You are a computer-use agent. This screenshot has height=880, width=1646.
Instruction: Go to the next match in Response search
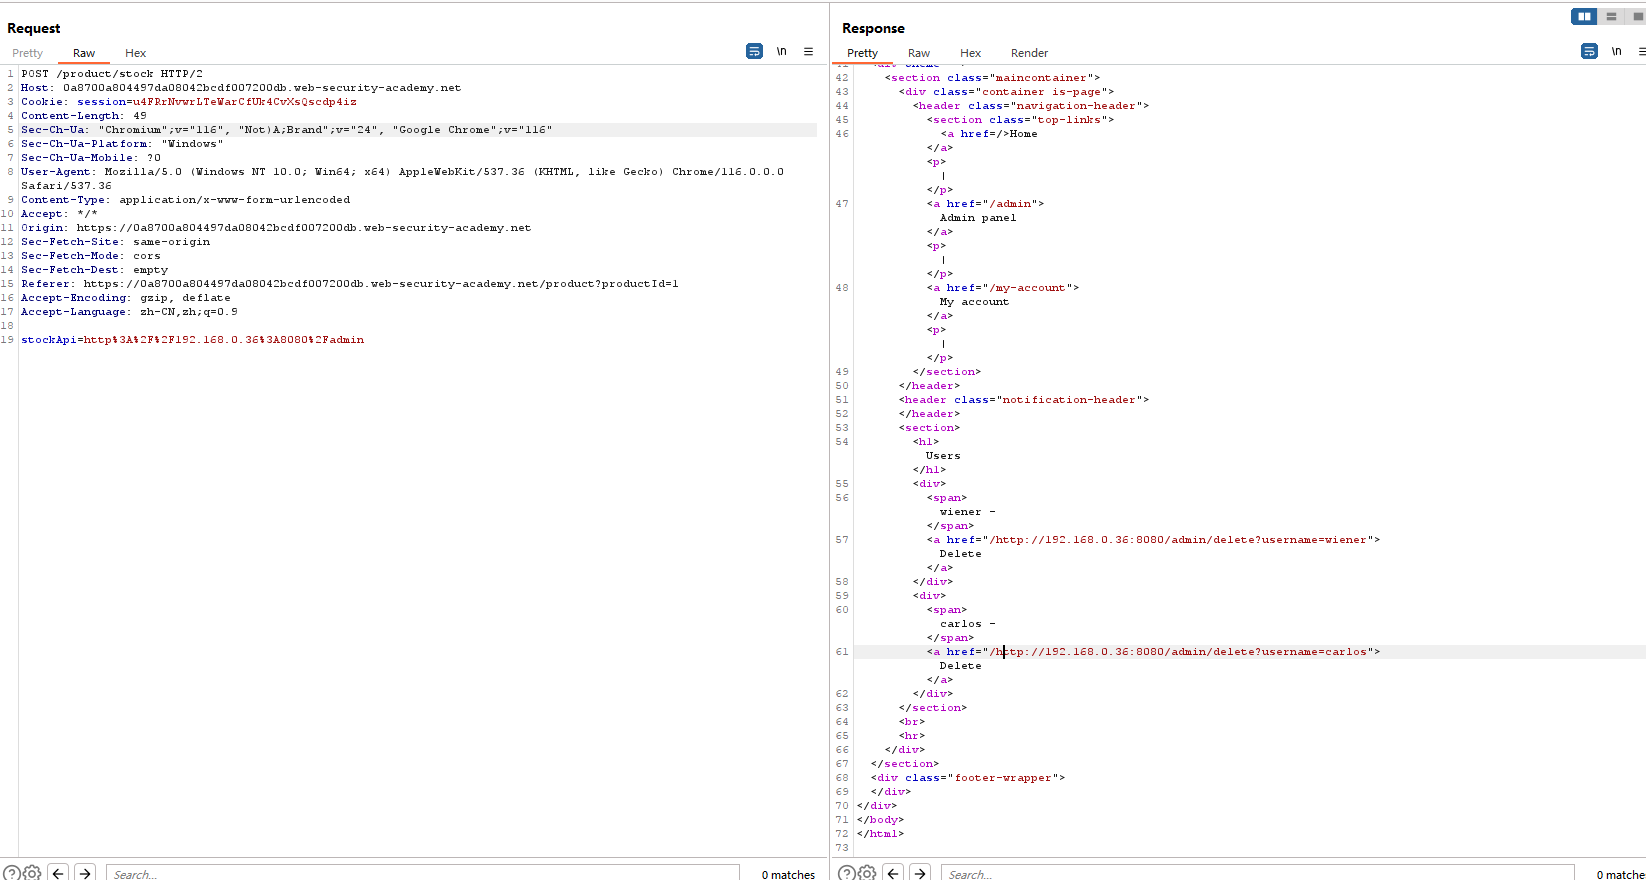[x=920, y=873]
